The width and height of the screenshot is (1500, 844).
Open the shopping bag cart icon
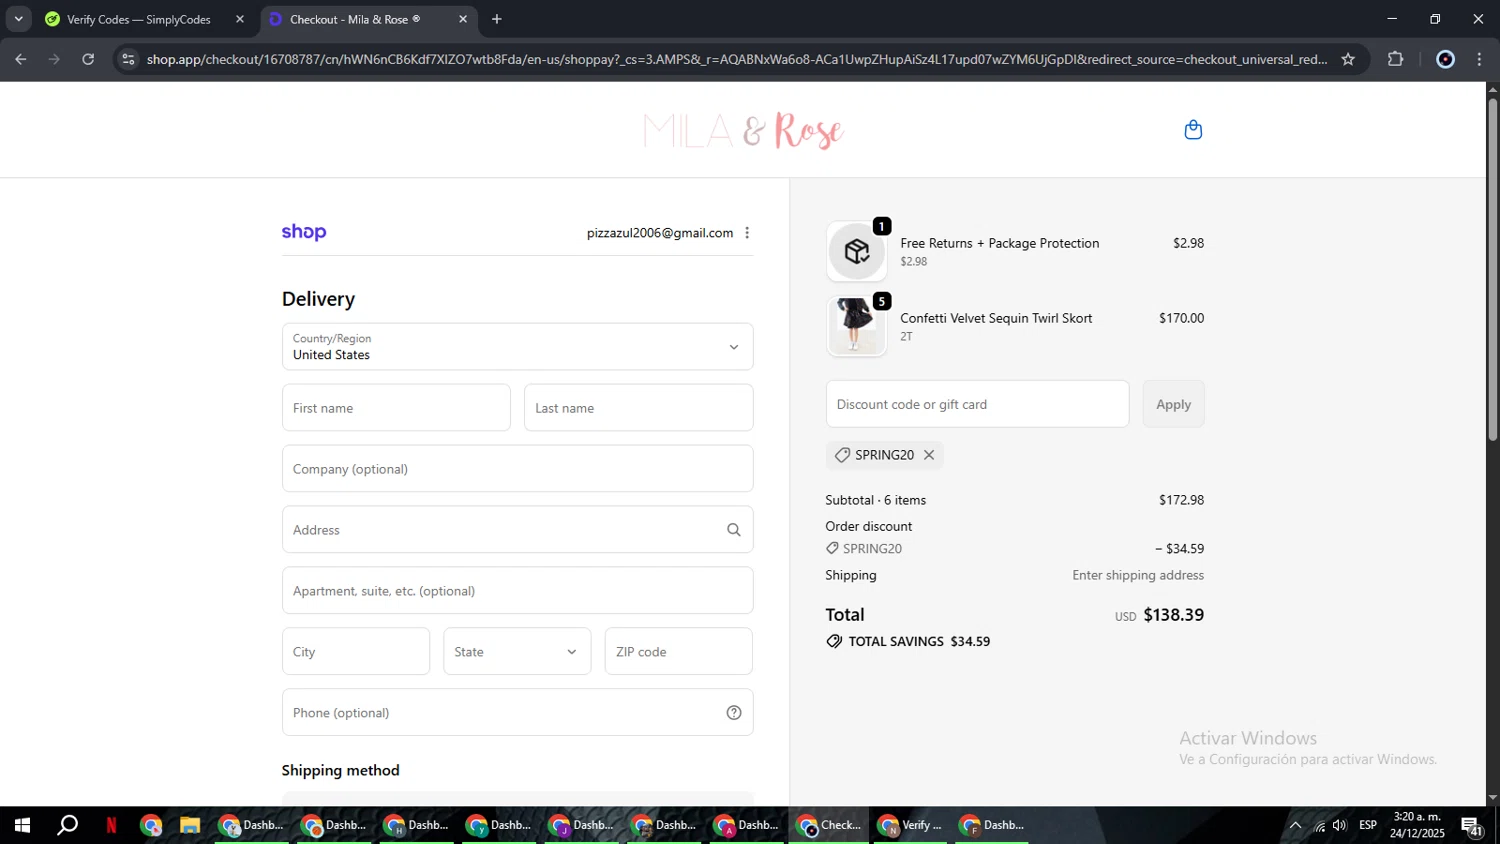1193,130
